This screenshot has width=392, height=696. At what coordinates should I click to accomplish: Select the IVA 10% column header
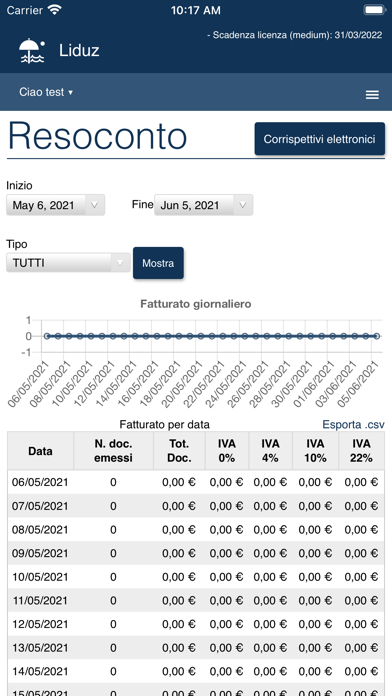315,451
